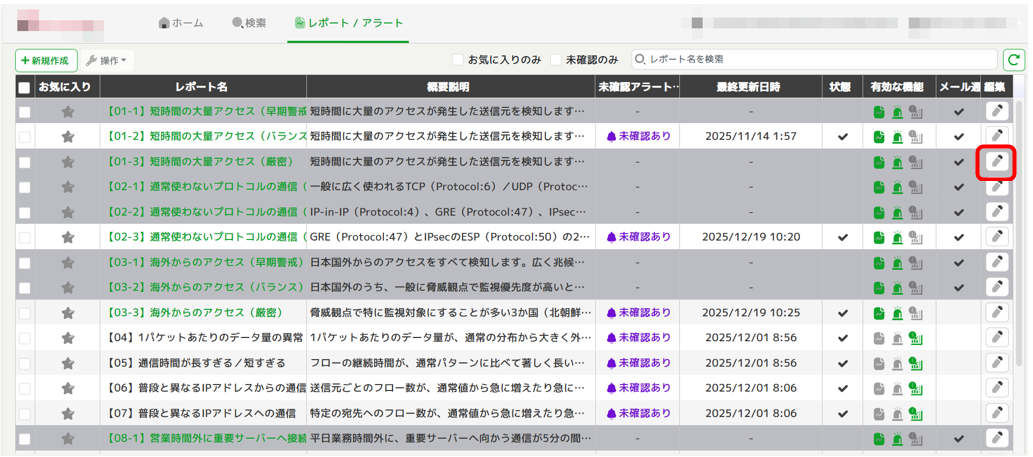
Task: Select checkbox of 【03-1】海外からのアクセス row
Action: click(x=24, y=263)
